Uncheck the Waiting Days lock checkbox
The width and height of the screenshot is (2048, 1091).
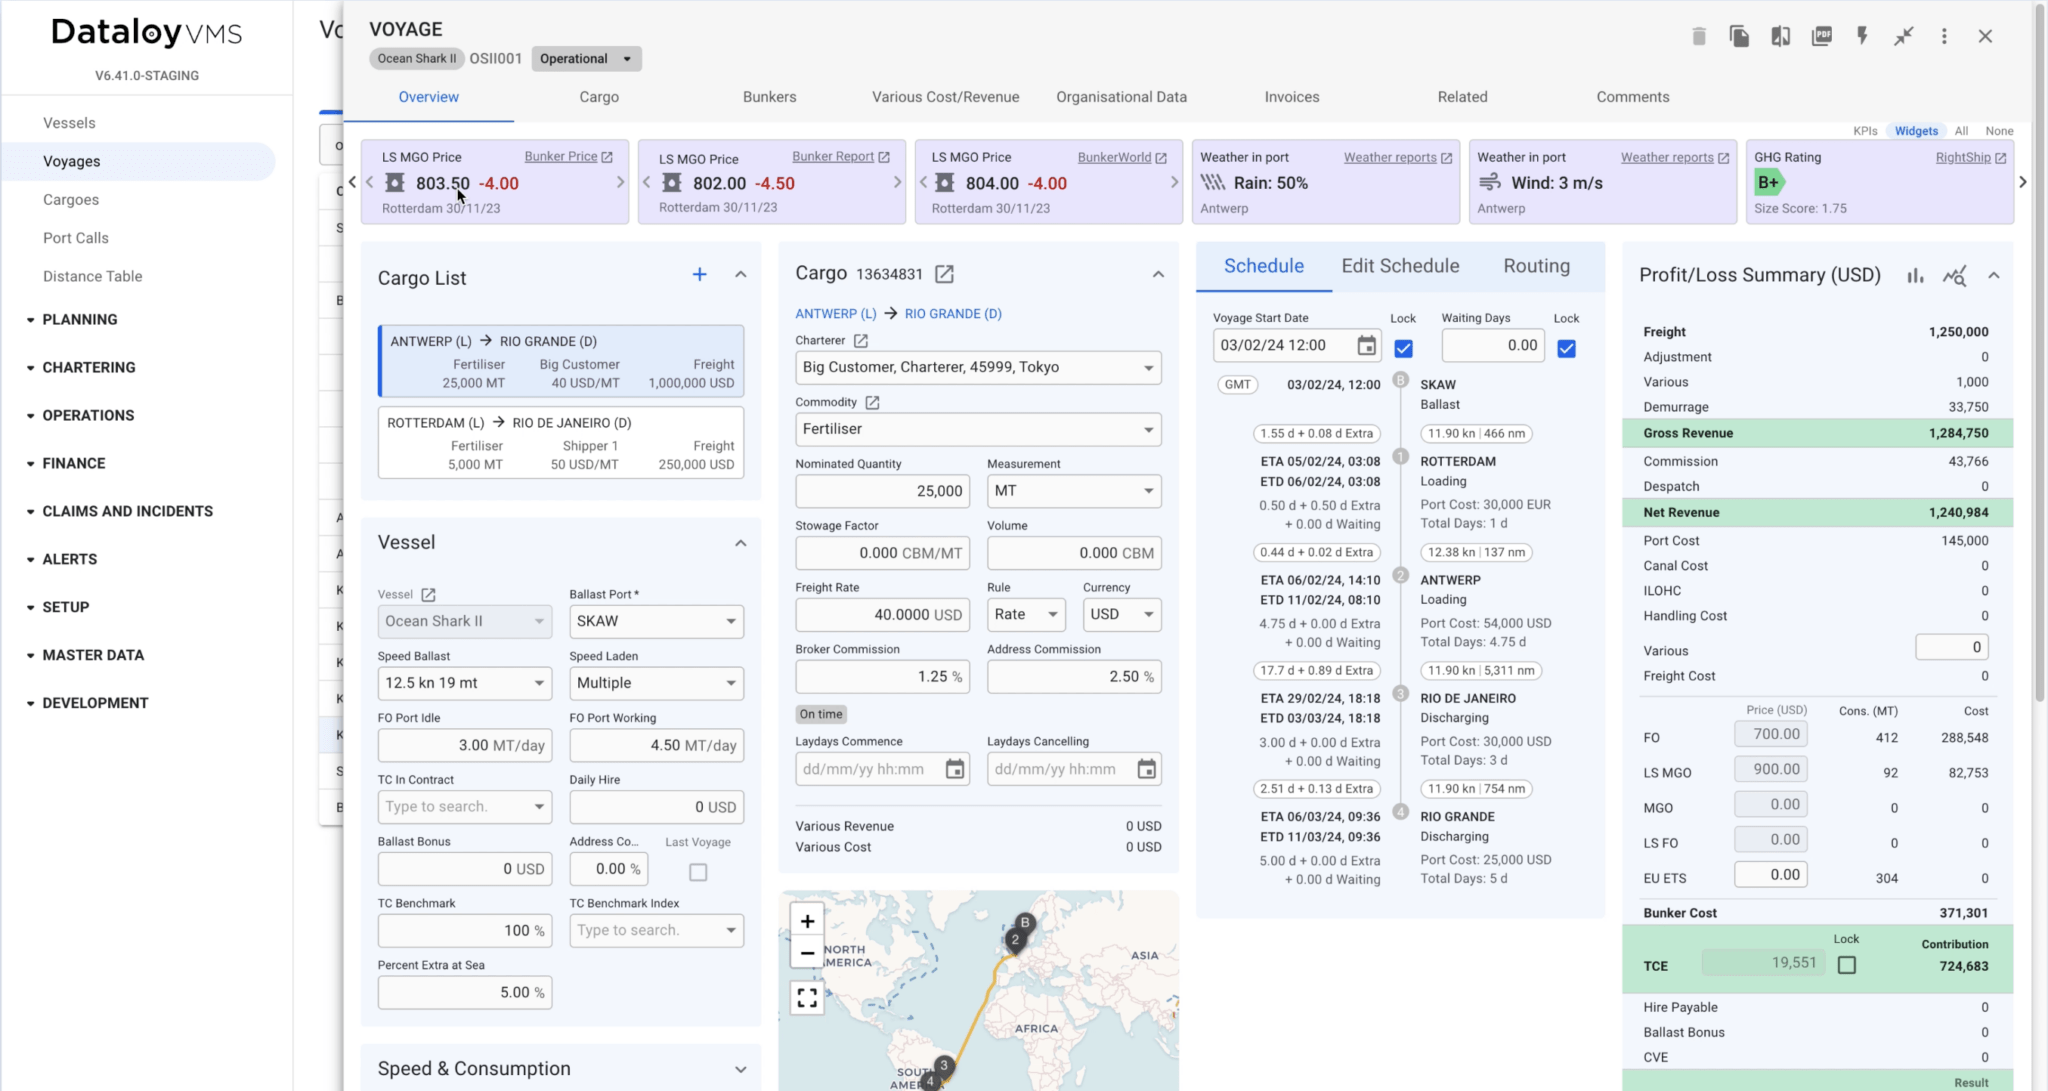click(1567, 348)
